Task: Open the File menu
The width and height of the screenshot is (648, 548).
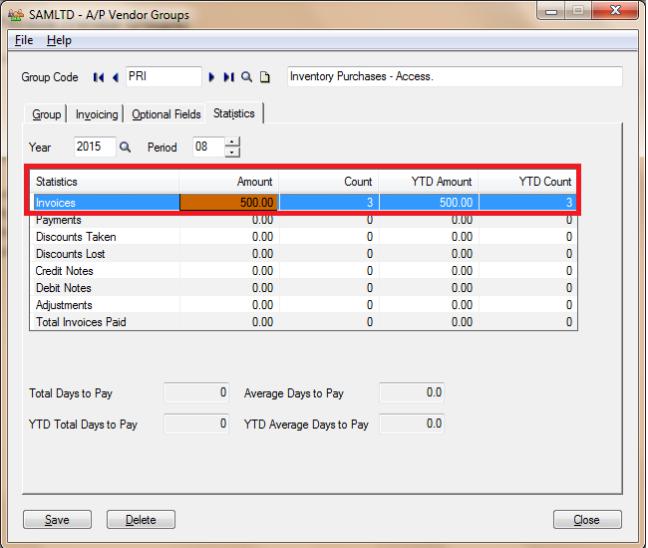Action: [24, 41]
